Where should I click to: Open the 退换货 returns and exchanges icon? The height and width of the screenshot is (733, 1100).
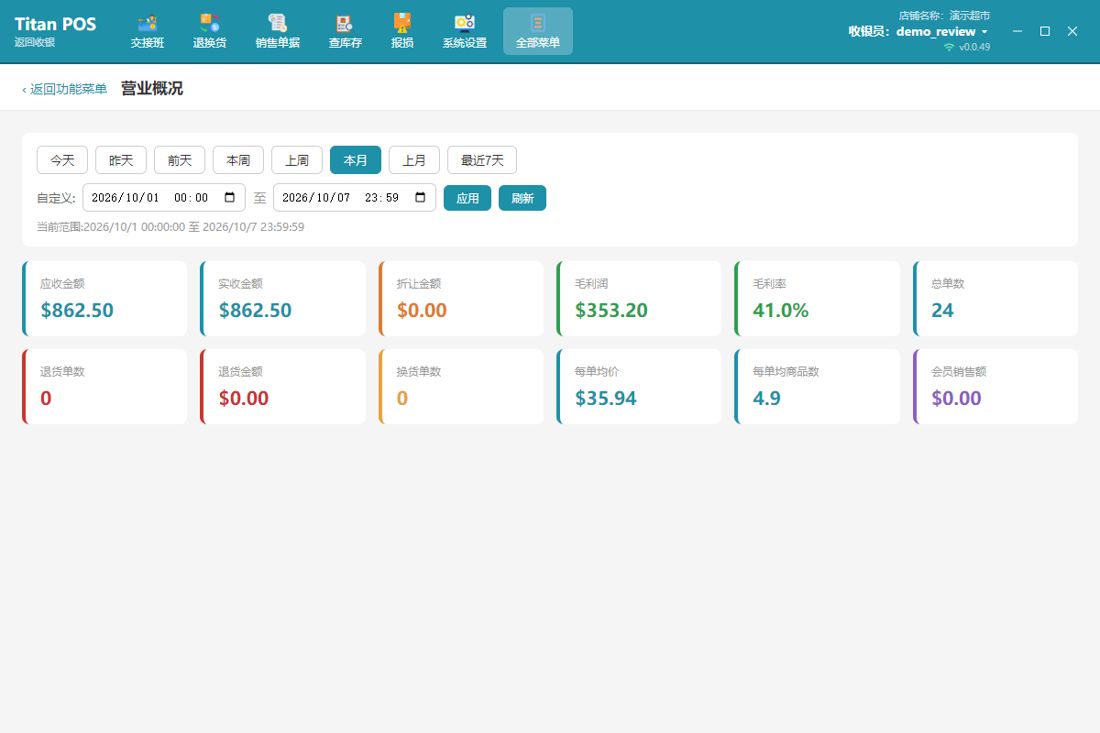point(210,32)
